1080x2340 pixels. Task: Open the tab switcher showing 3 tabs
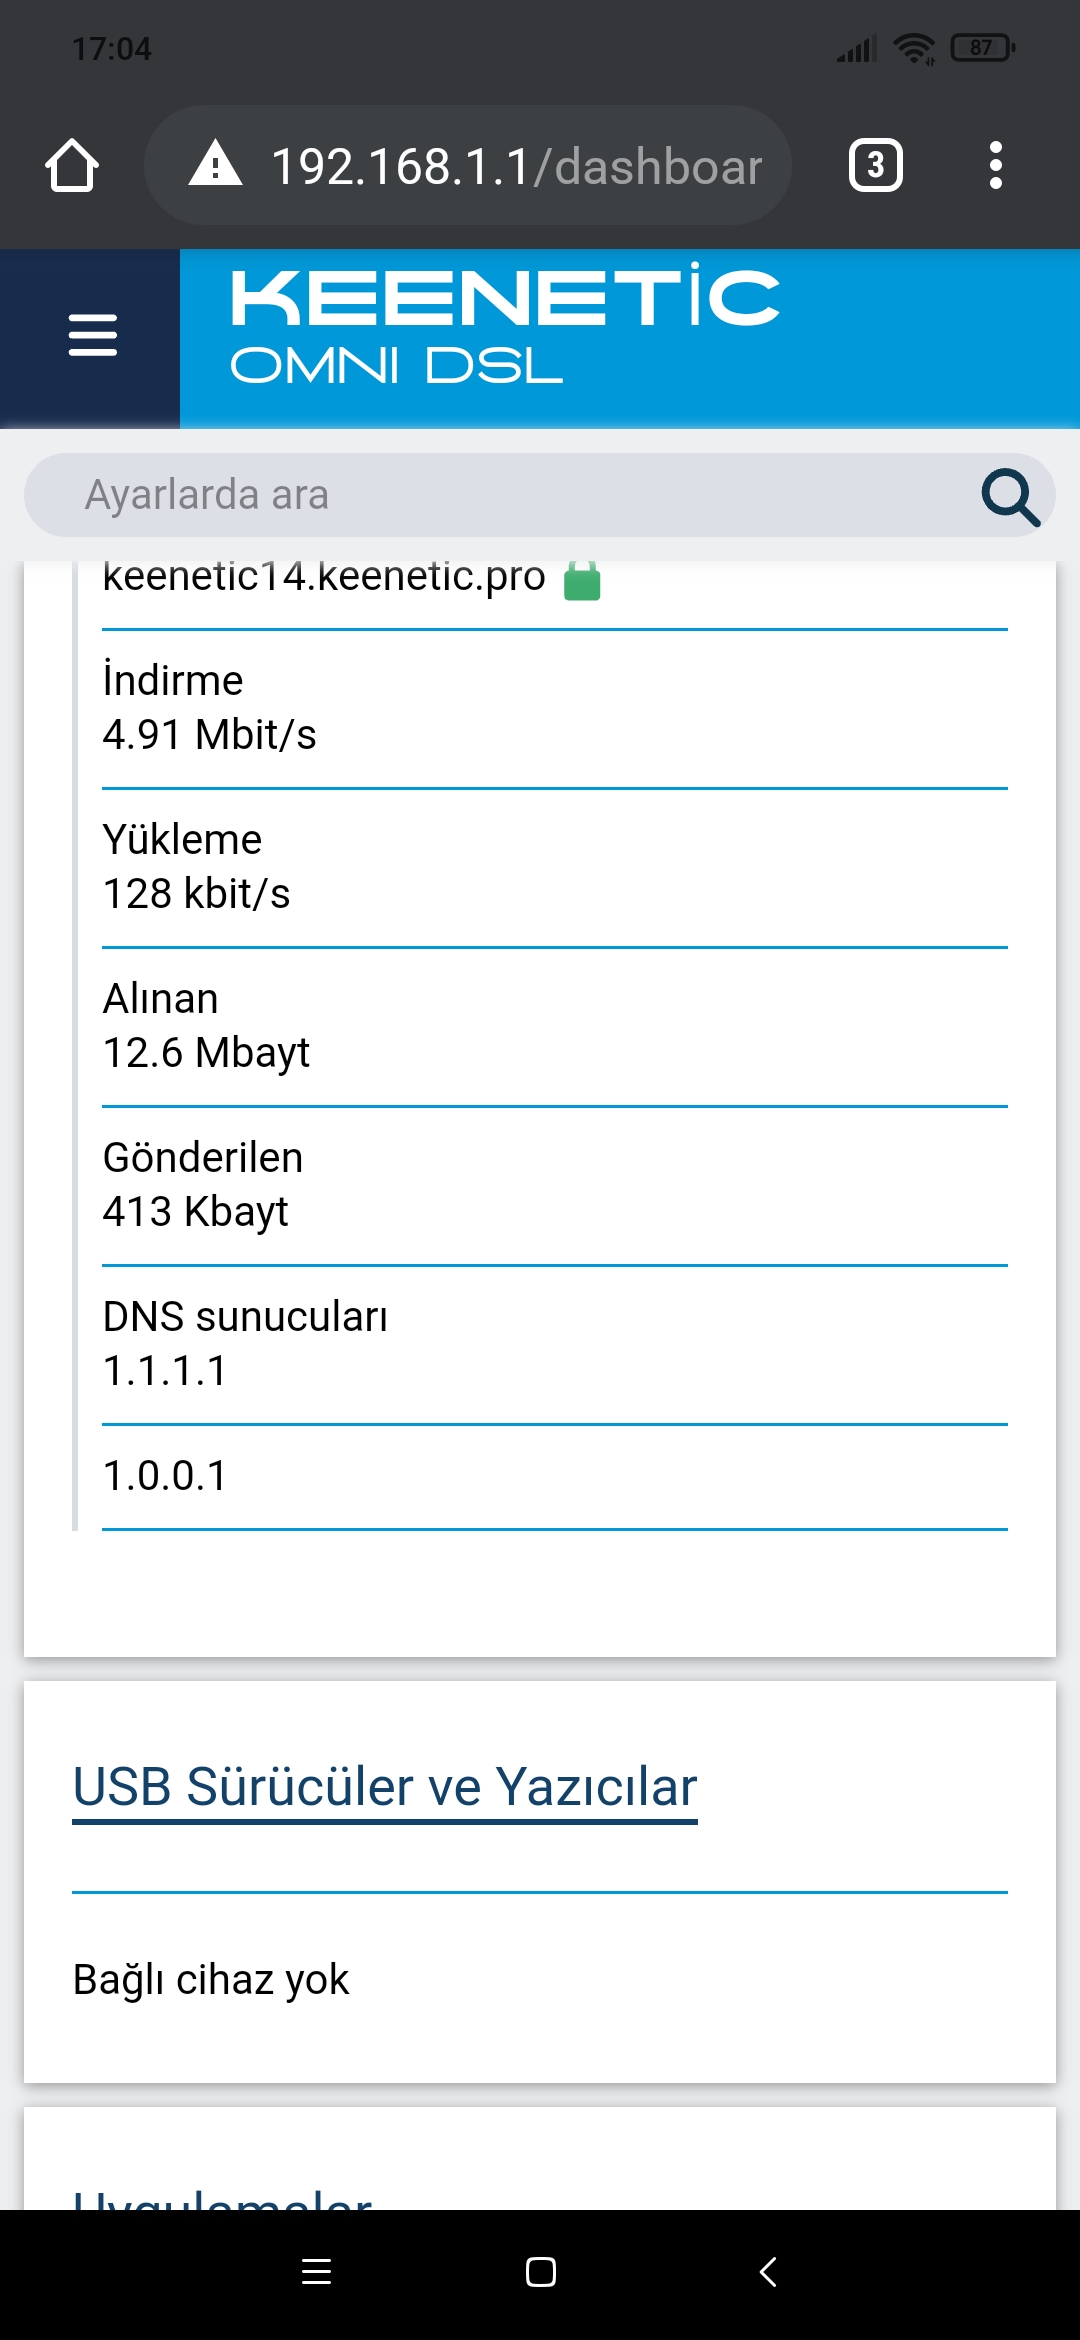[x=876, y=165]
